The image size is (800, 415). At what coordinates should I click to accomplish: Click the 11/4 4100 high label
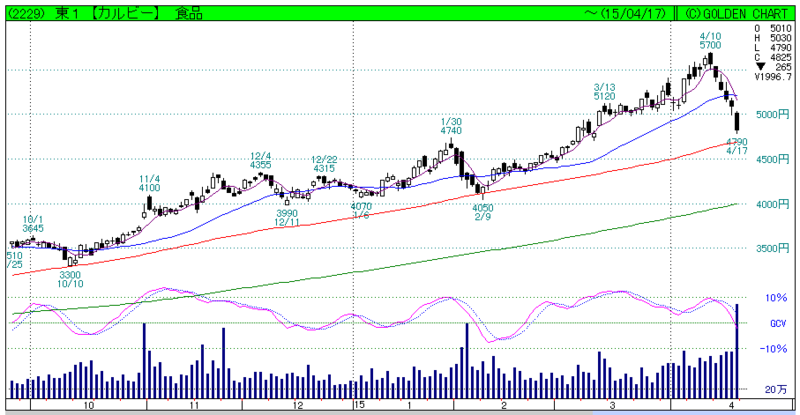[x=149, y=183]
